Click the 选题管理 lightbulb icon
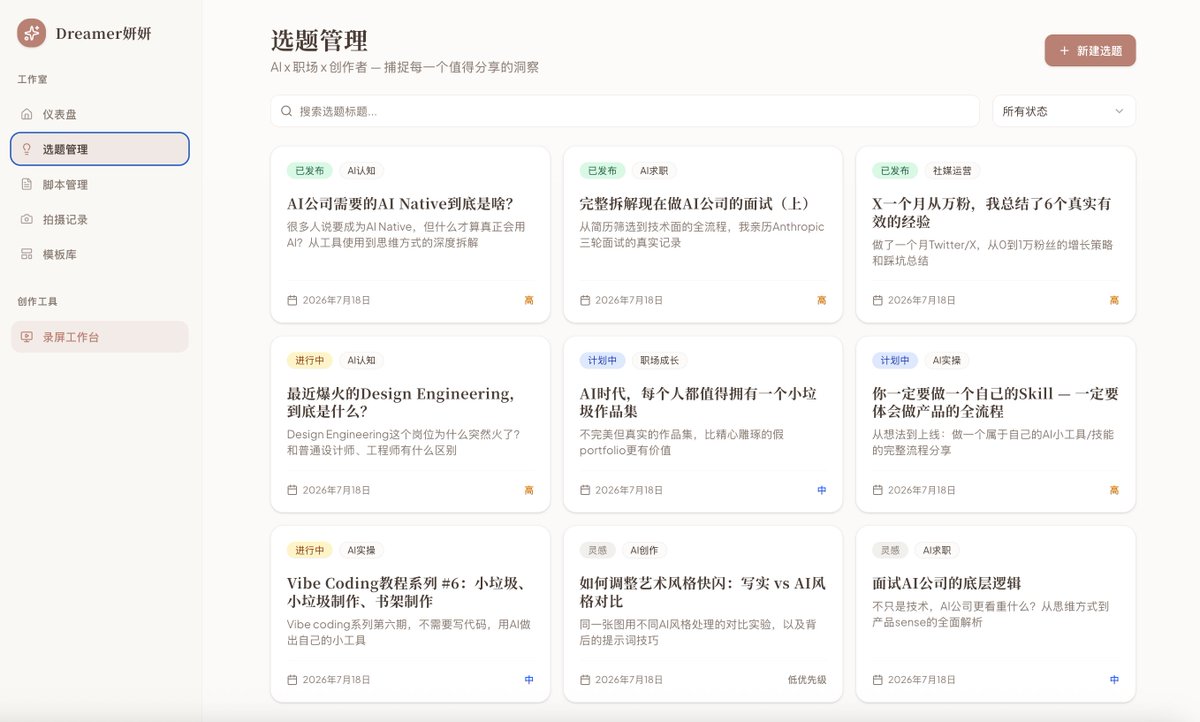Viewport: 1200px width, 722px height. click(x=27, y=149)
